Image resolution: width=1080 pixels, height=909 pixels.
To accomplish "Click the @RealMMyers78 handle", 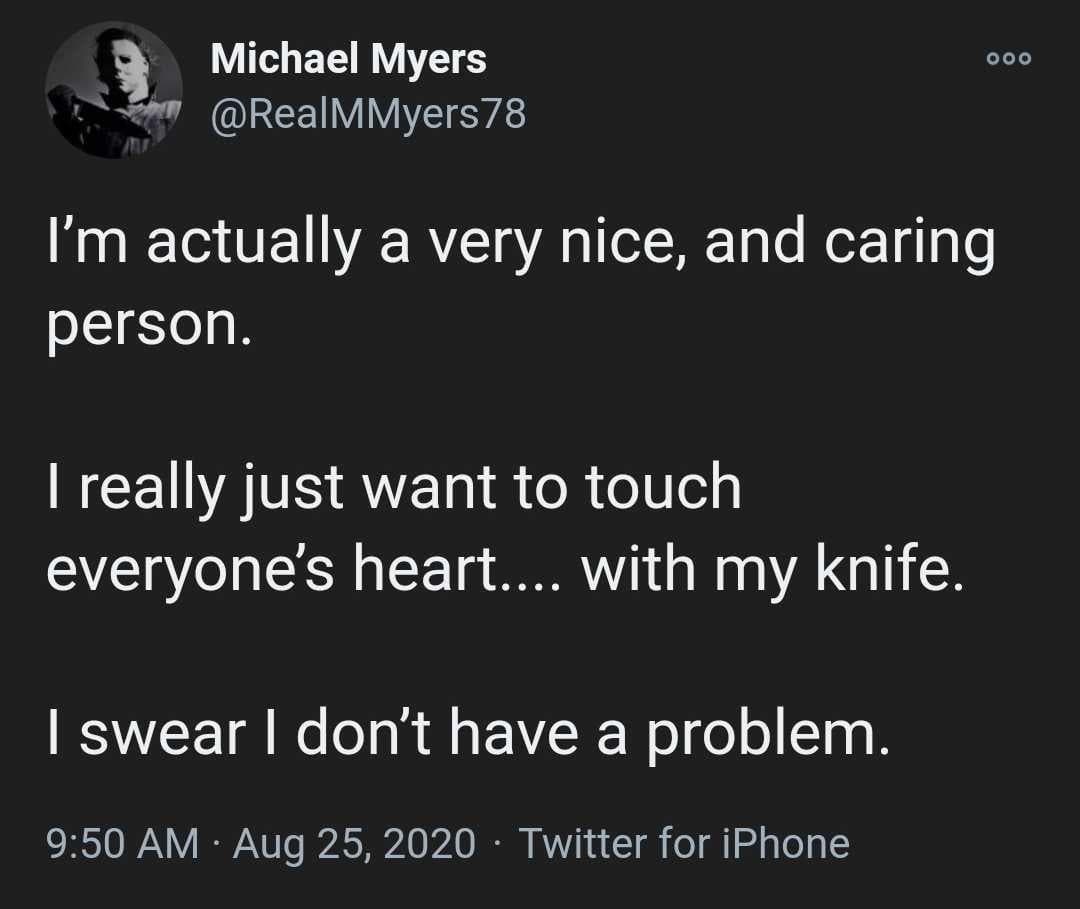I will tap(367, 115).
